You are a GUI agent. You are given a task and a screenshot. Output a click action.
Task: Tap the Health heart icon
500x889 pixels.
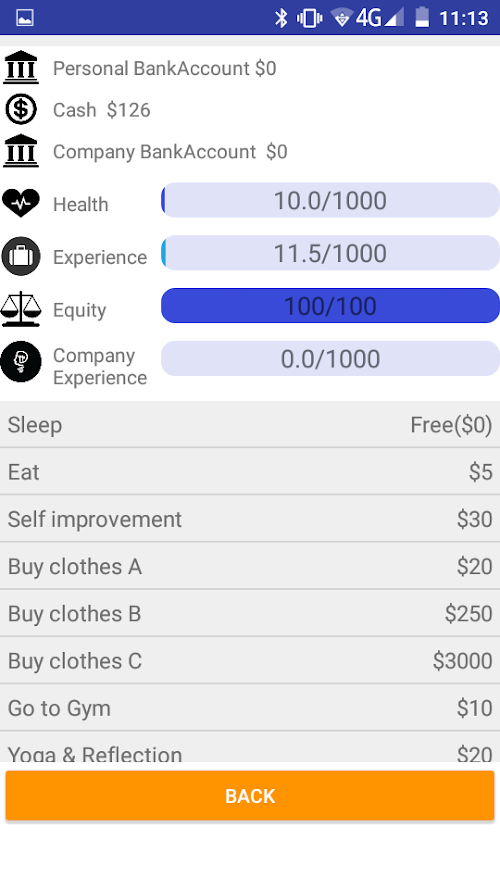pos(21,202)
